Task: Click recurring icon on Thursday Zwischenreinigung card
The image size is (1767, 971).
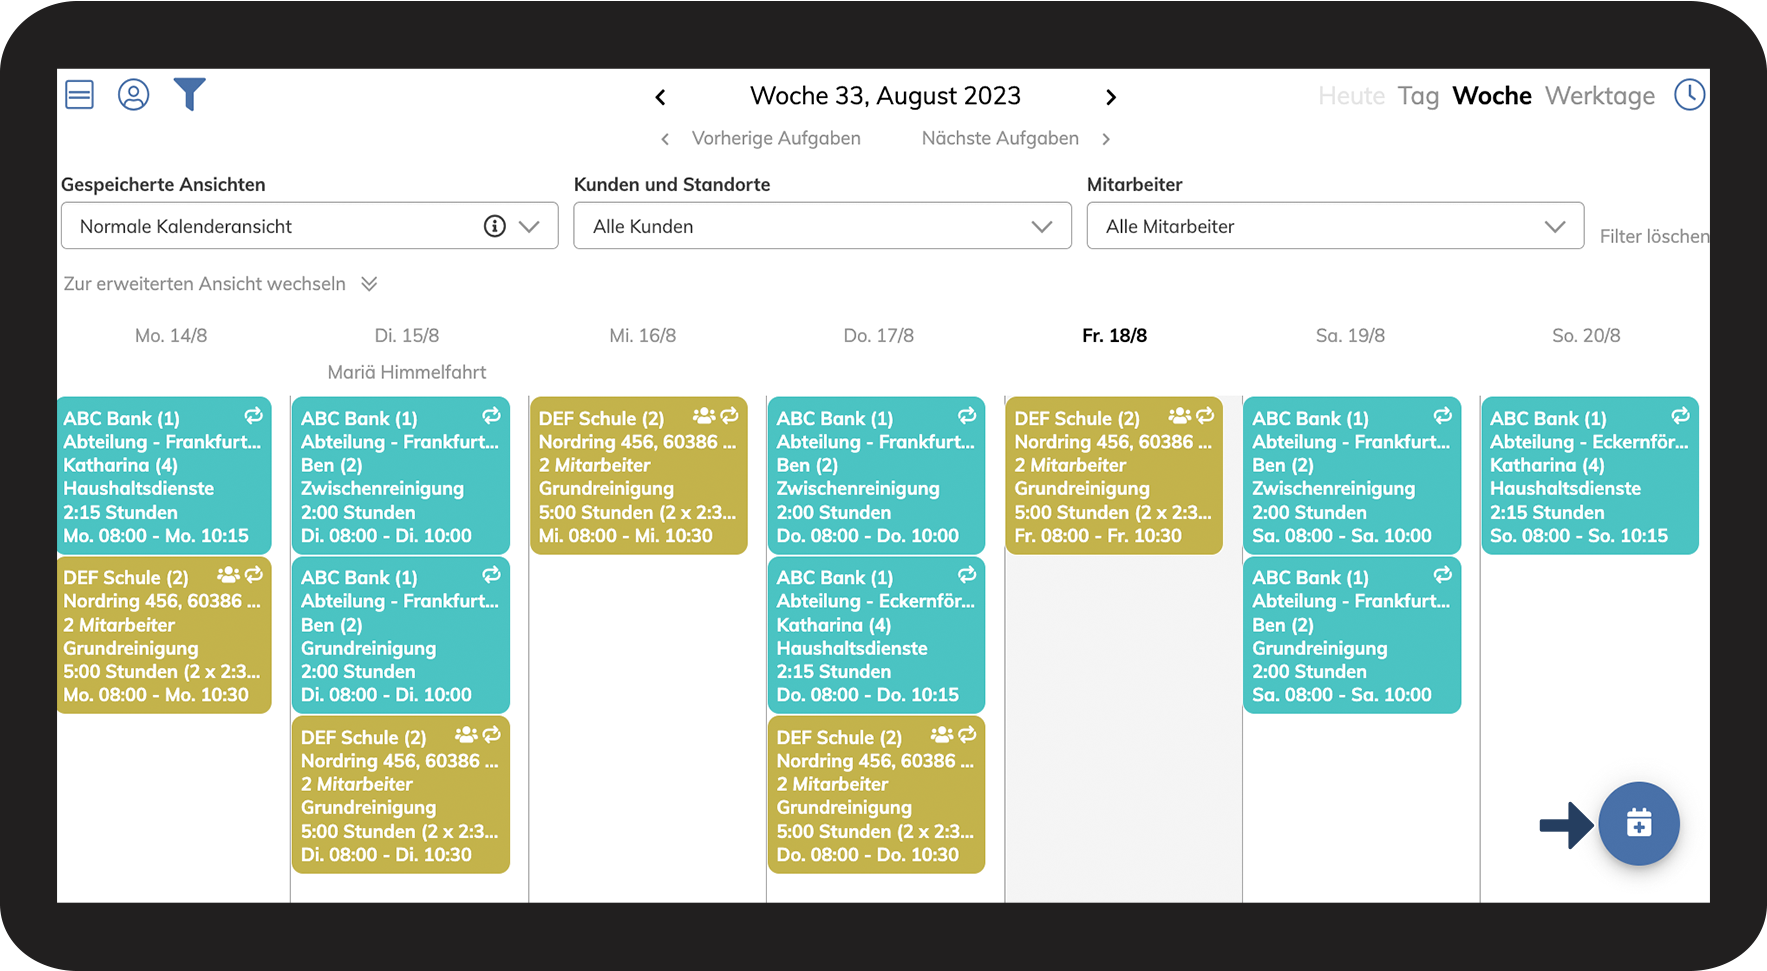Action: click(x=967, y=415)
